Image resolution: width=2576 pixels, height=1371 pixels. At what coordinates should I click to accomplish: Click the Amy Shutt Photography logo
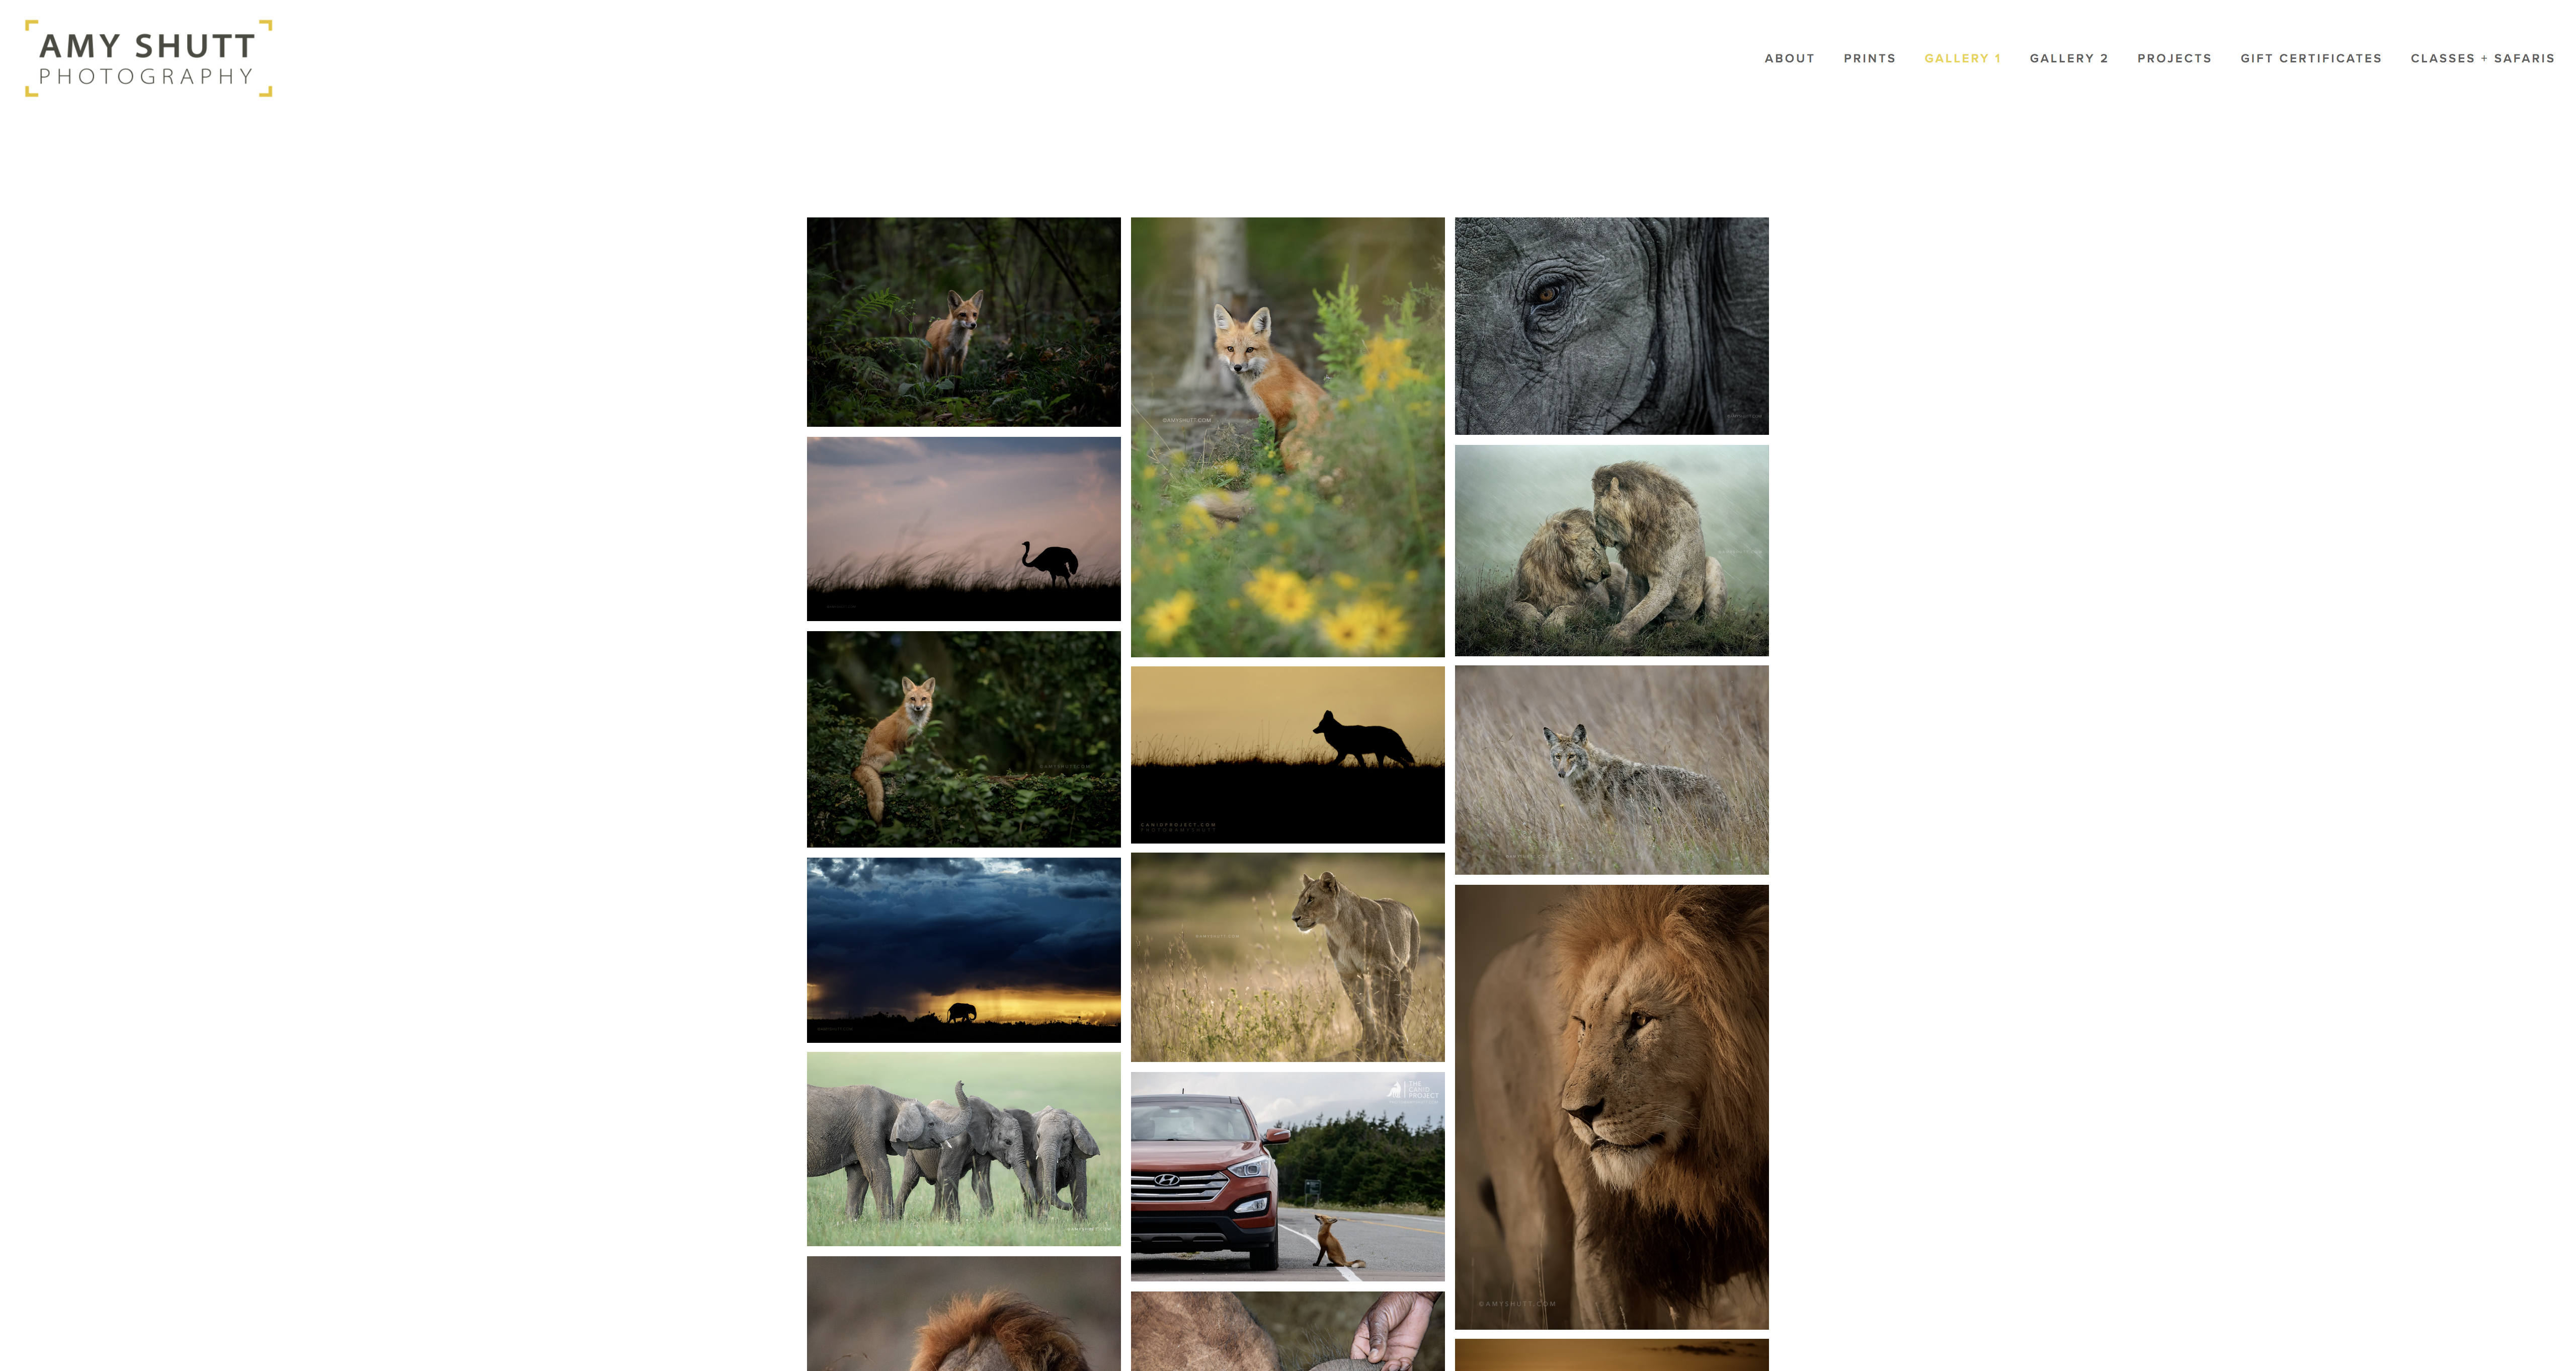point(148,59)
